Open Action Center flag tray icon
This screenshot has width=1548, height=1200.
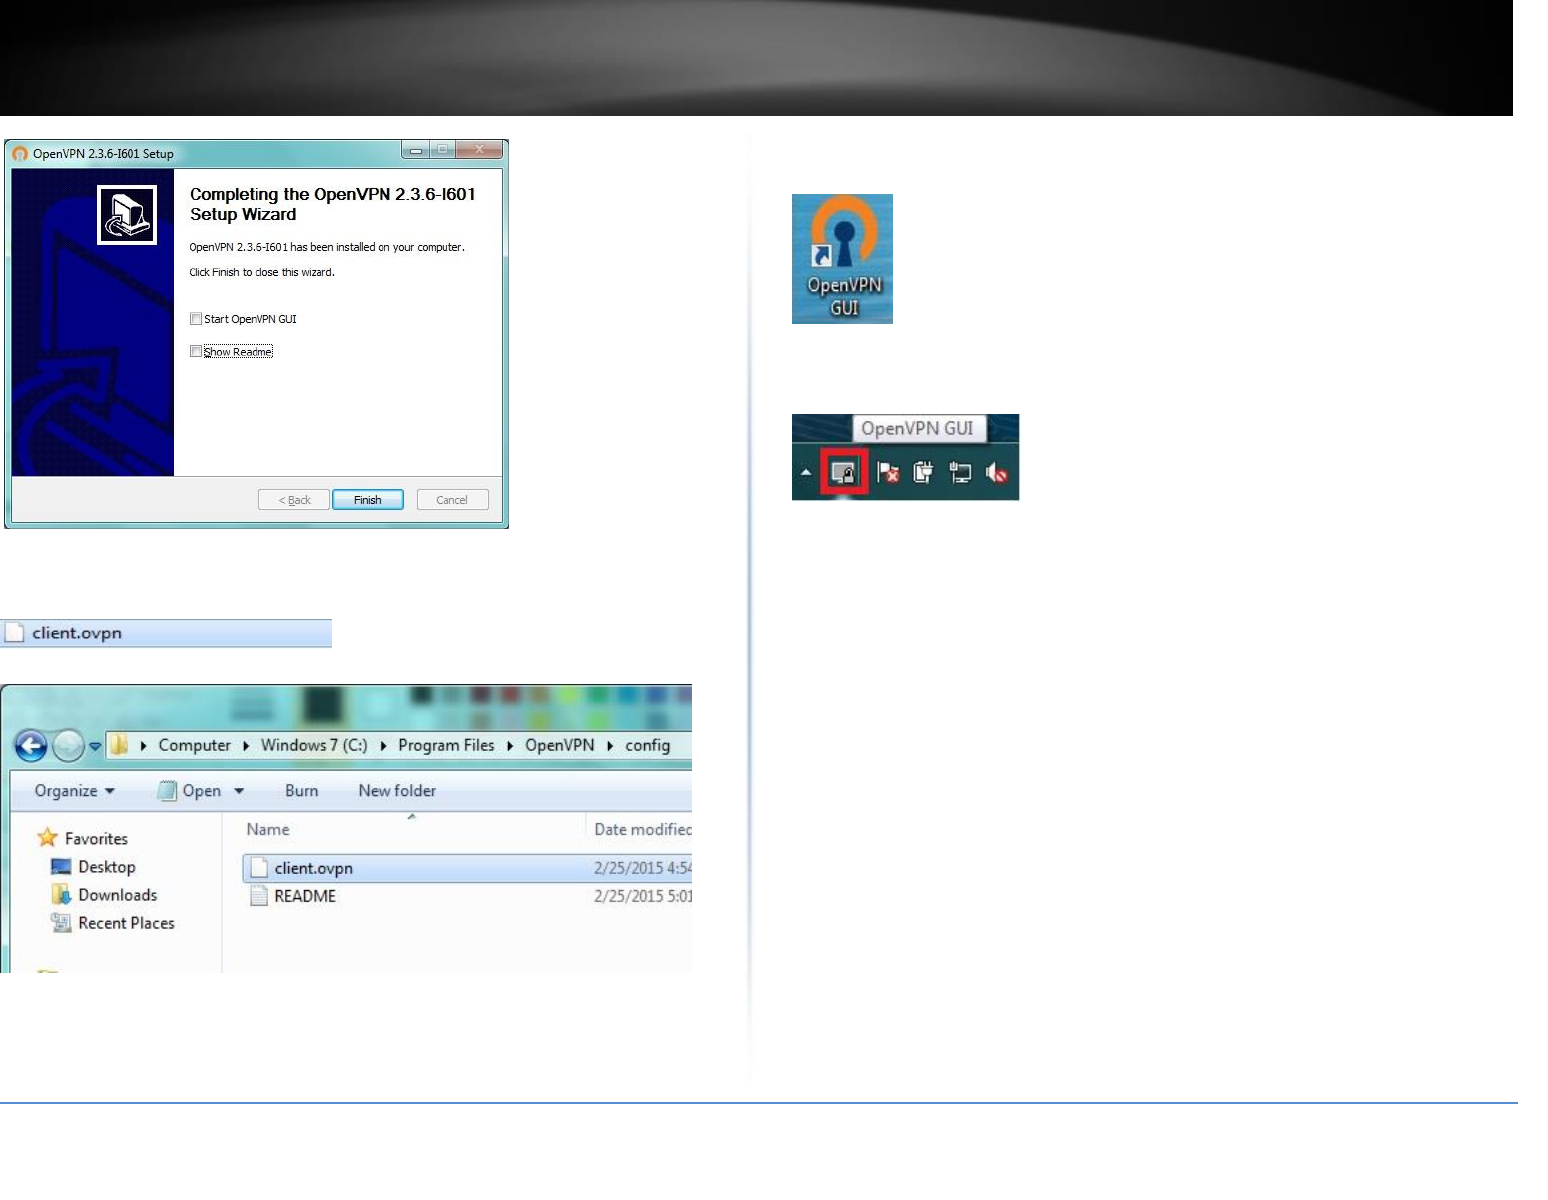[888, 472]
